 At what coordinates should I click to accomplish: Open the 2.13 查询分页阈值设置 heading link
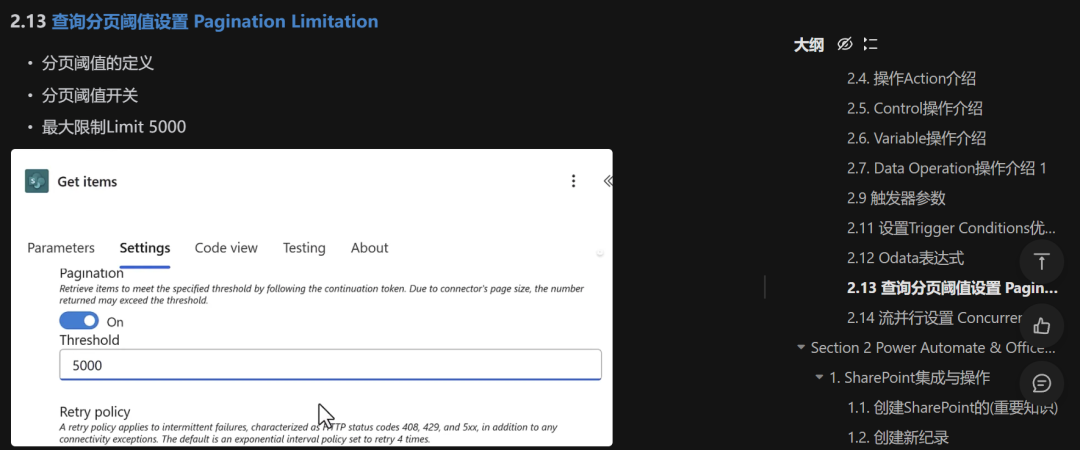pyautogui.click(x=214, y=21)
